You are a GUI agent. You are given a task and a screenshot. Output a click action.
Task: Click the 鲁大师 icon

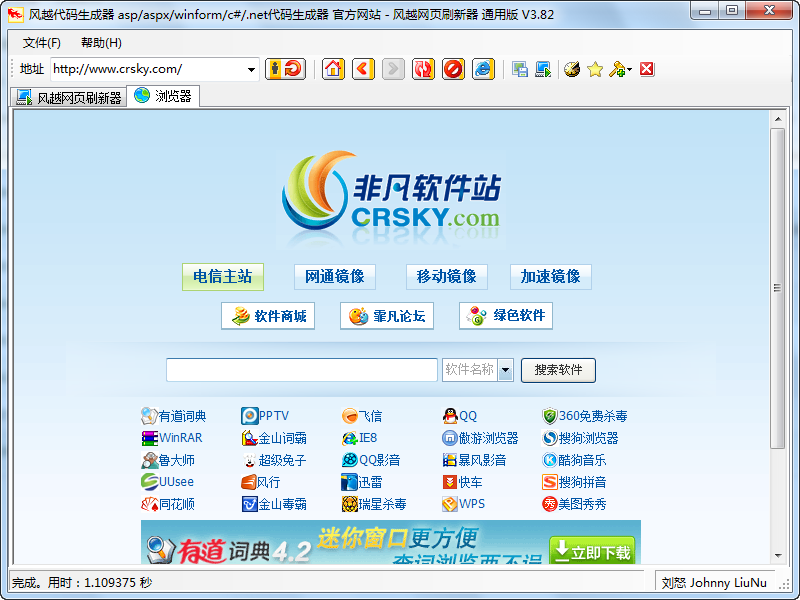149,460
